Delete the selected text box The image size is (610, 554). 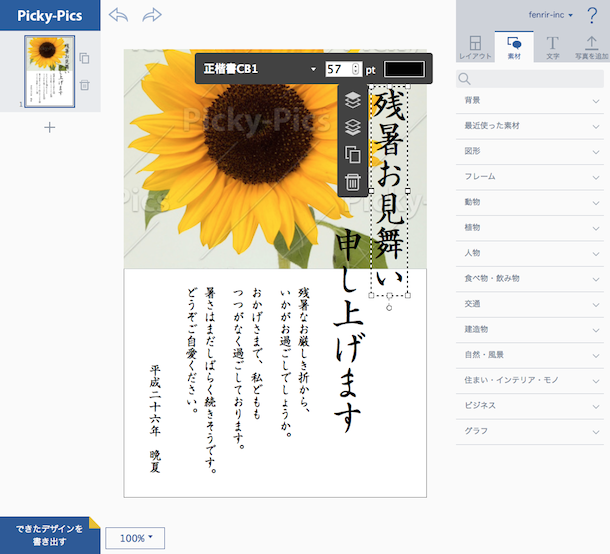pyautogui.click(x=352, y=181)
